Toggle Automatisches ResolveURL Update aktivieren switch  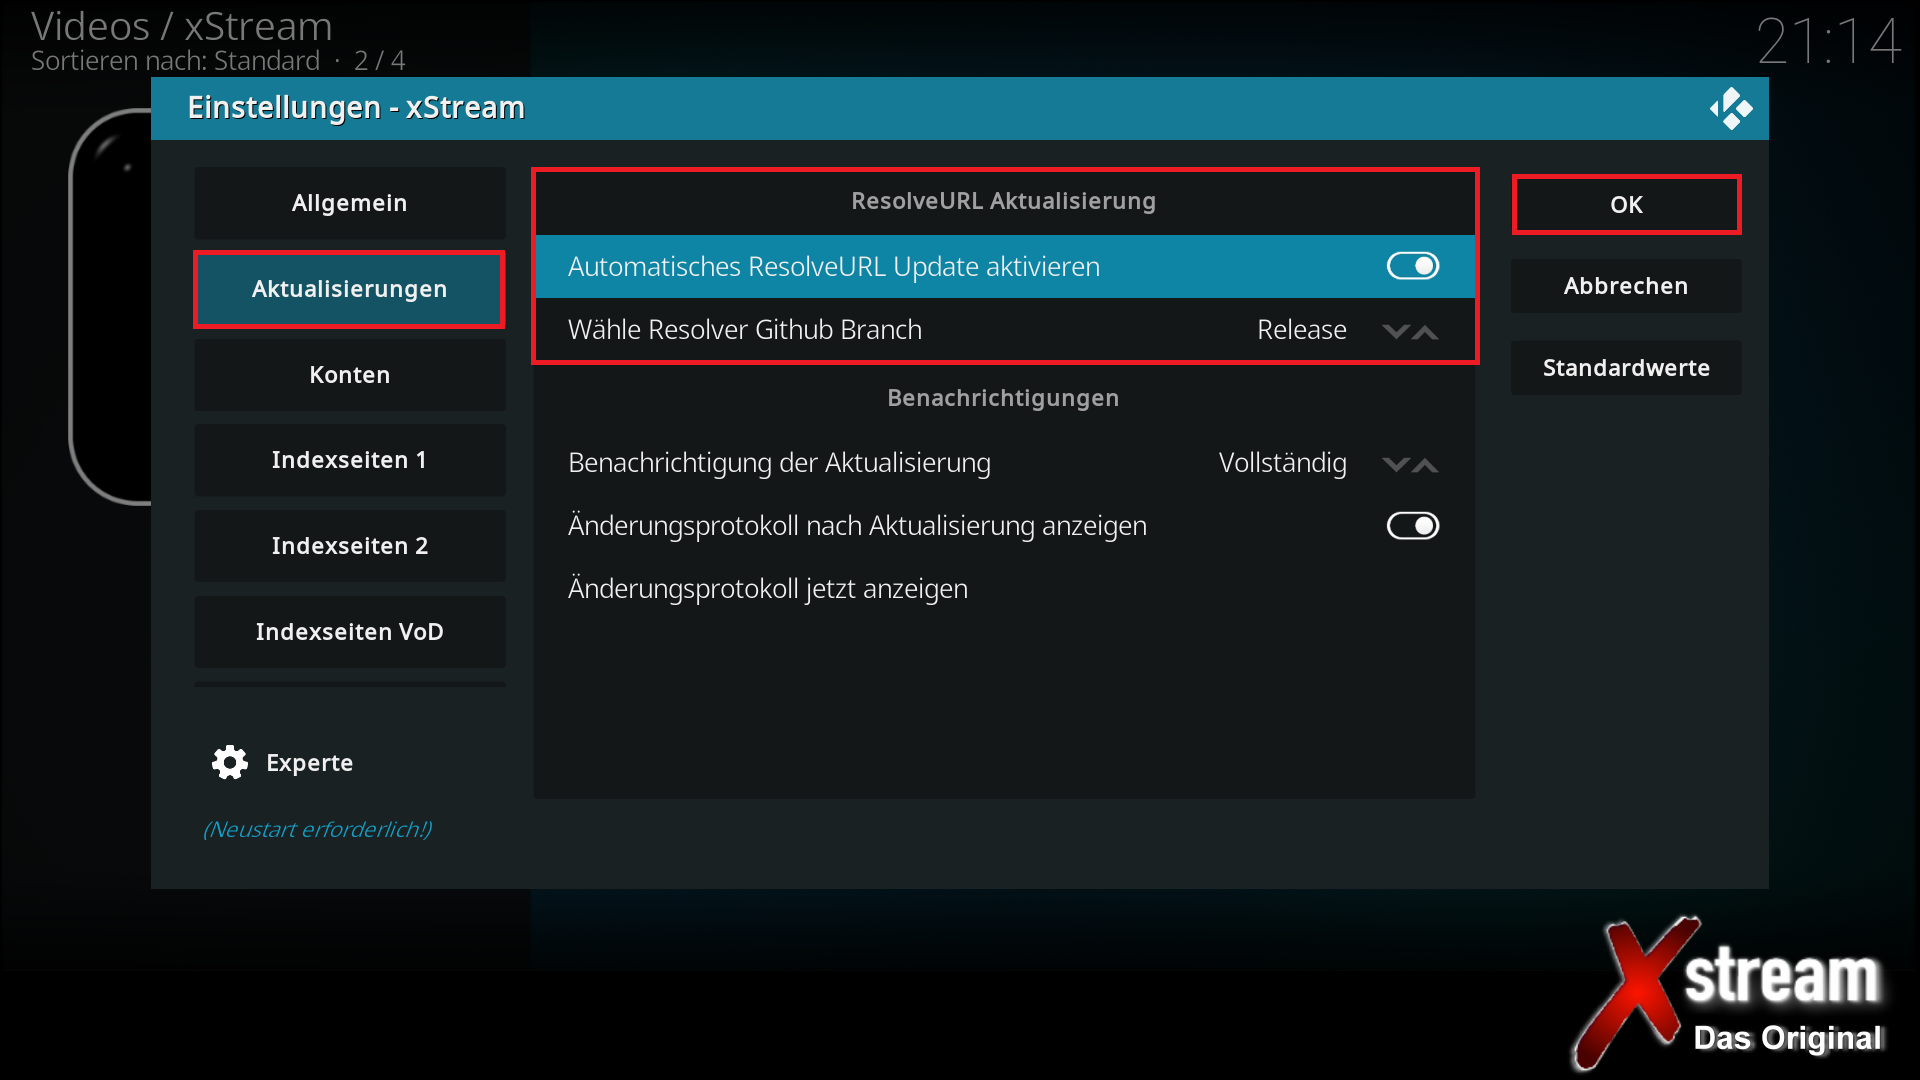click(x=1412, y=266)
